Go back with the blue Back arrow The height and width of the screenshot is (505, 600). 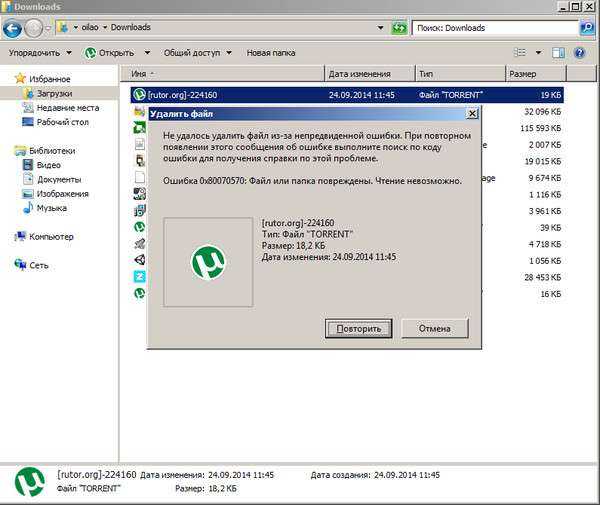coord(12,28)
